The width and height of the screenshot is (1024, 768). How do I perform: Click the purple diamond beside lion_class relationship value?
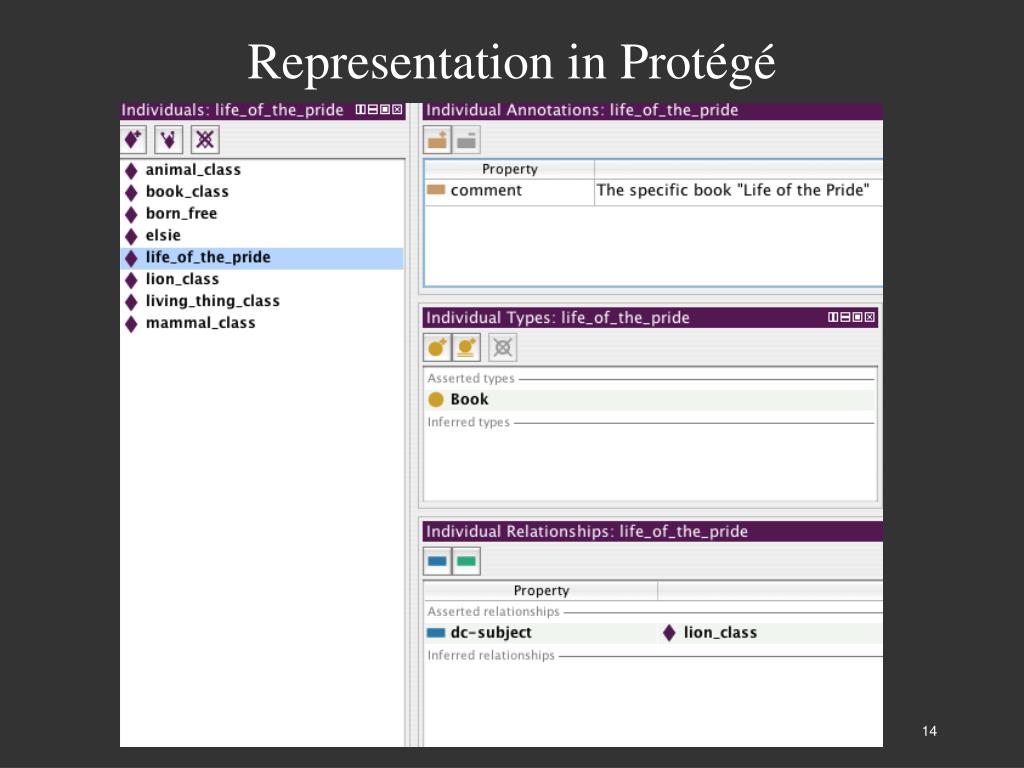point(669,633)
